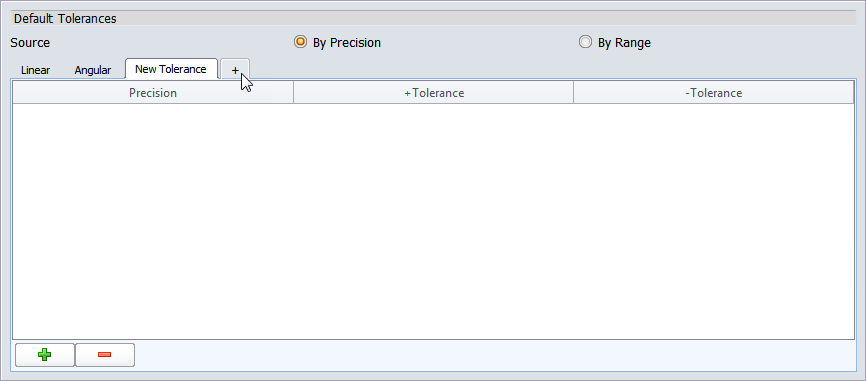866x381 pixels.
Task: Click the Source label
Action: coord(30,43)
